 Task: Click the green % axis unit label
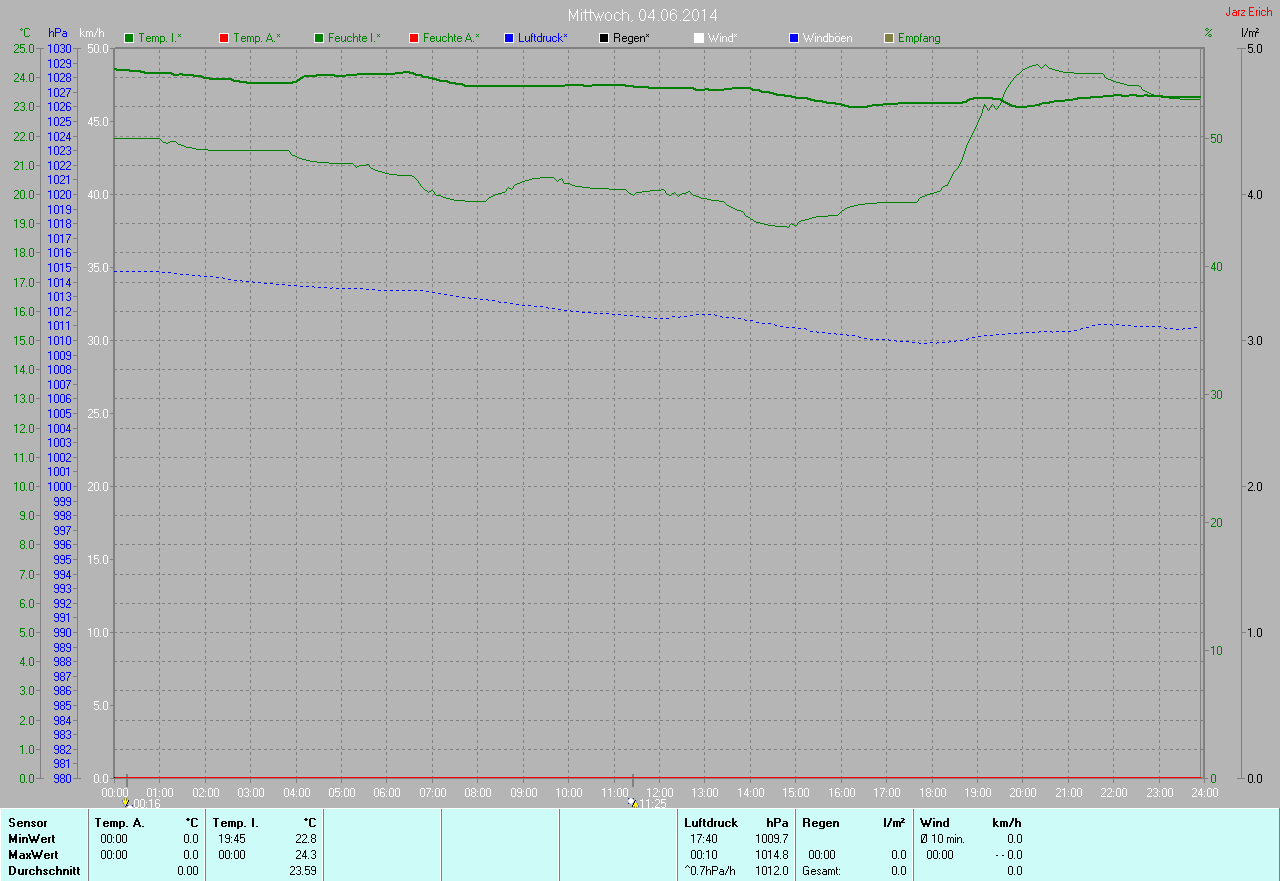point(1208,33)
